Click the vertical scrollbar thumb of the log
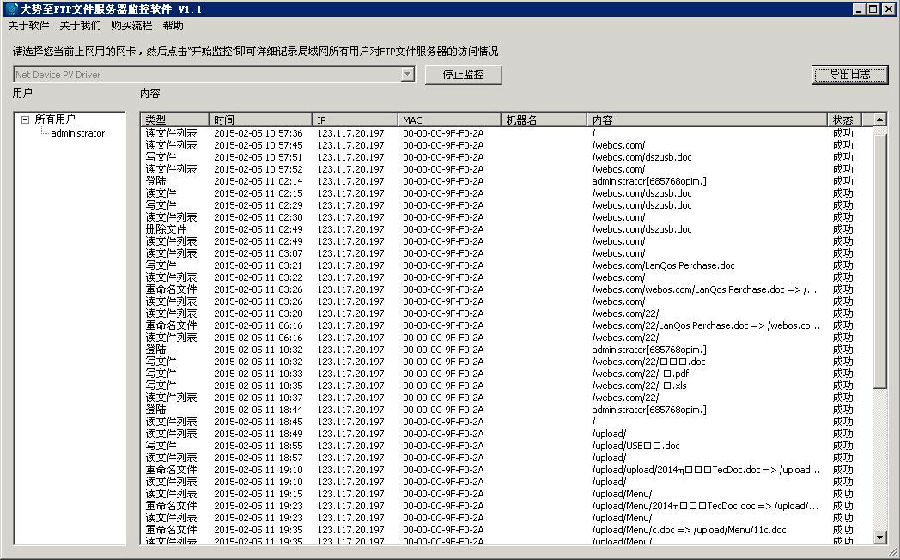The image size is (900, 560). coord(880,260)
